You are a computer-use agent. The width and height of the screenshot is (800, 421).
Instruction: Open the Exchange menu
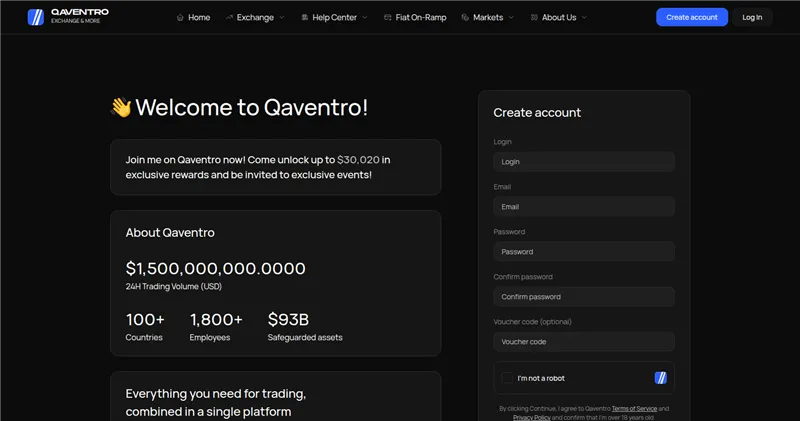pos(255,17)
